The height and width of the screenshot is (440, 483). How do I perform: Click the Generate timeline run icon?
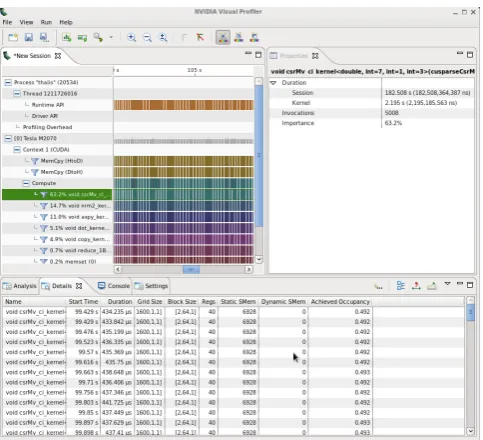[82, 37]
